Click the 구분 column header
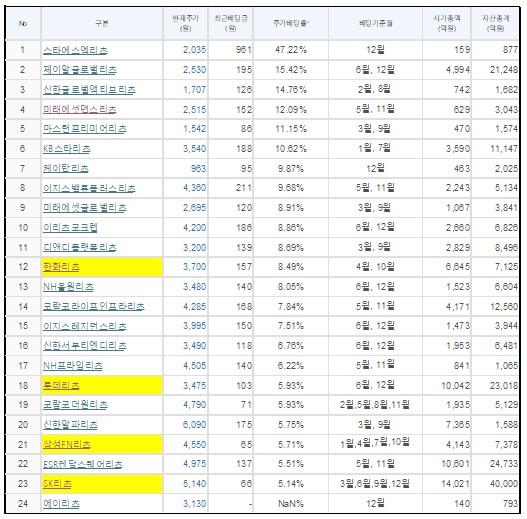Screen dimensions: 527x519 (102, 23)
